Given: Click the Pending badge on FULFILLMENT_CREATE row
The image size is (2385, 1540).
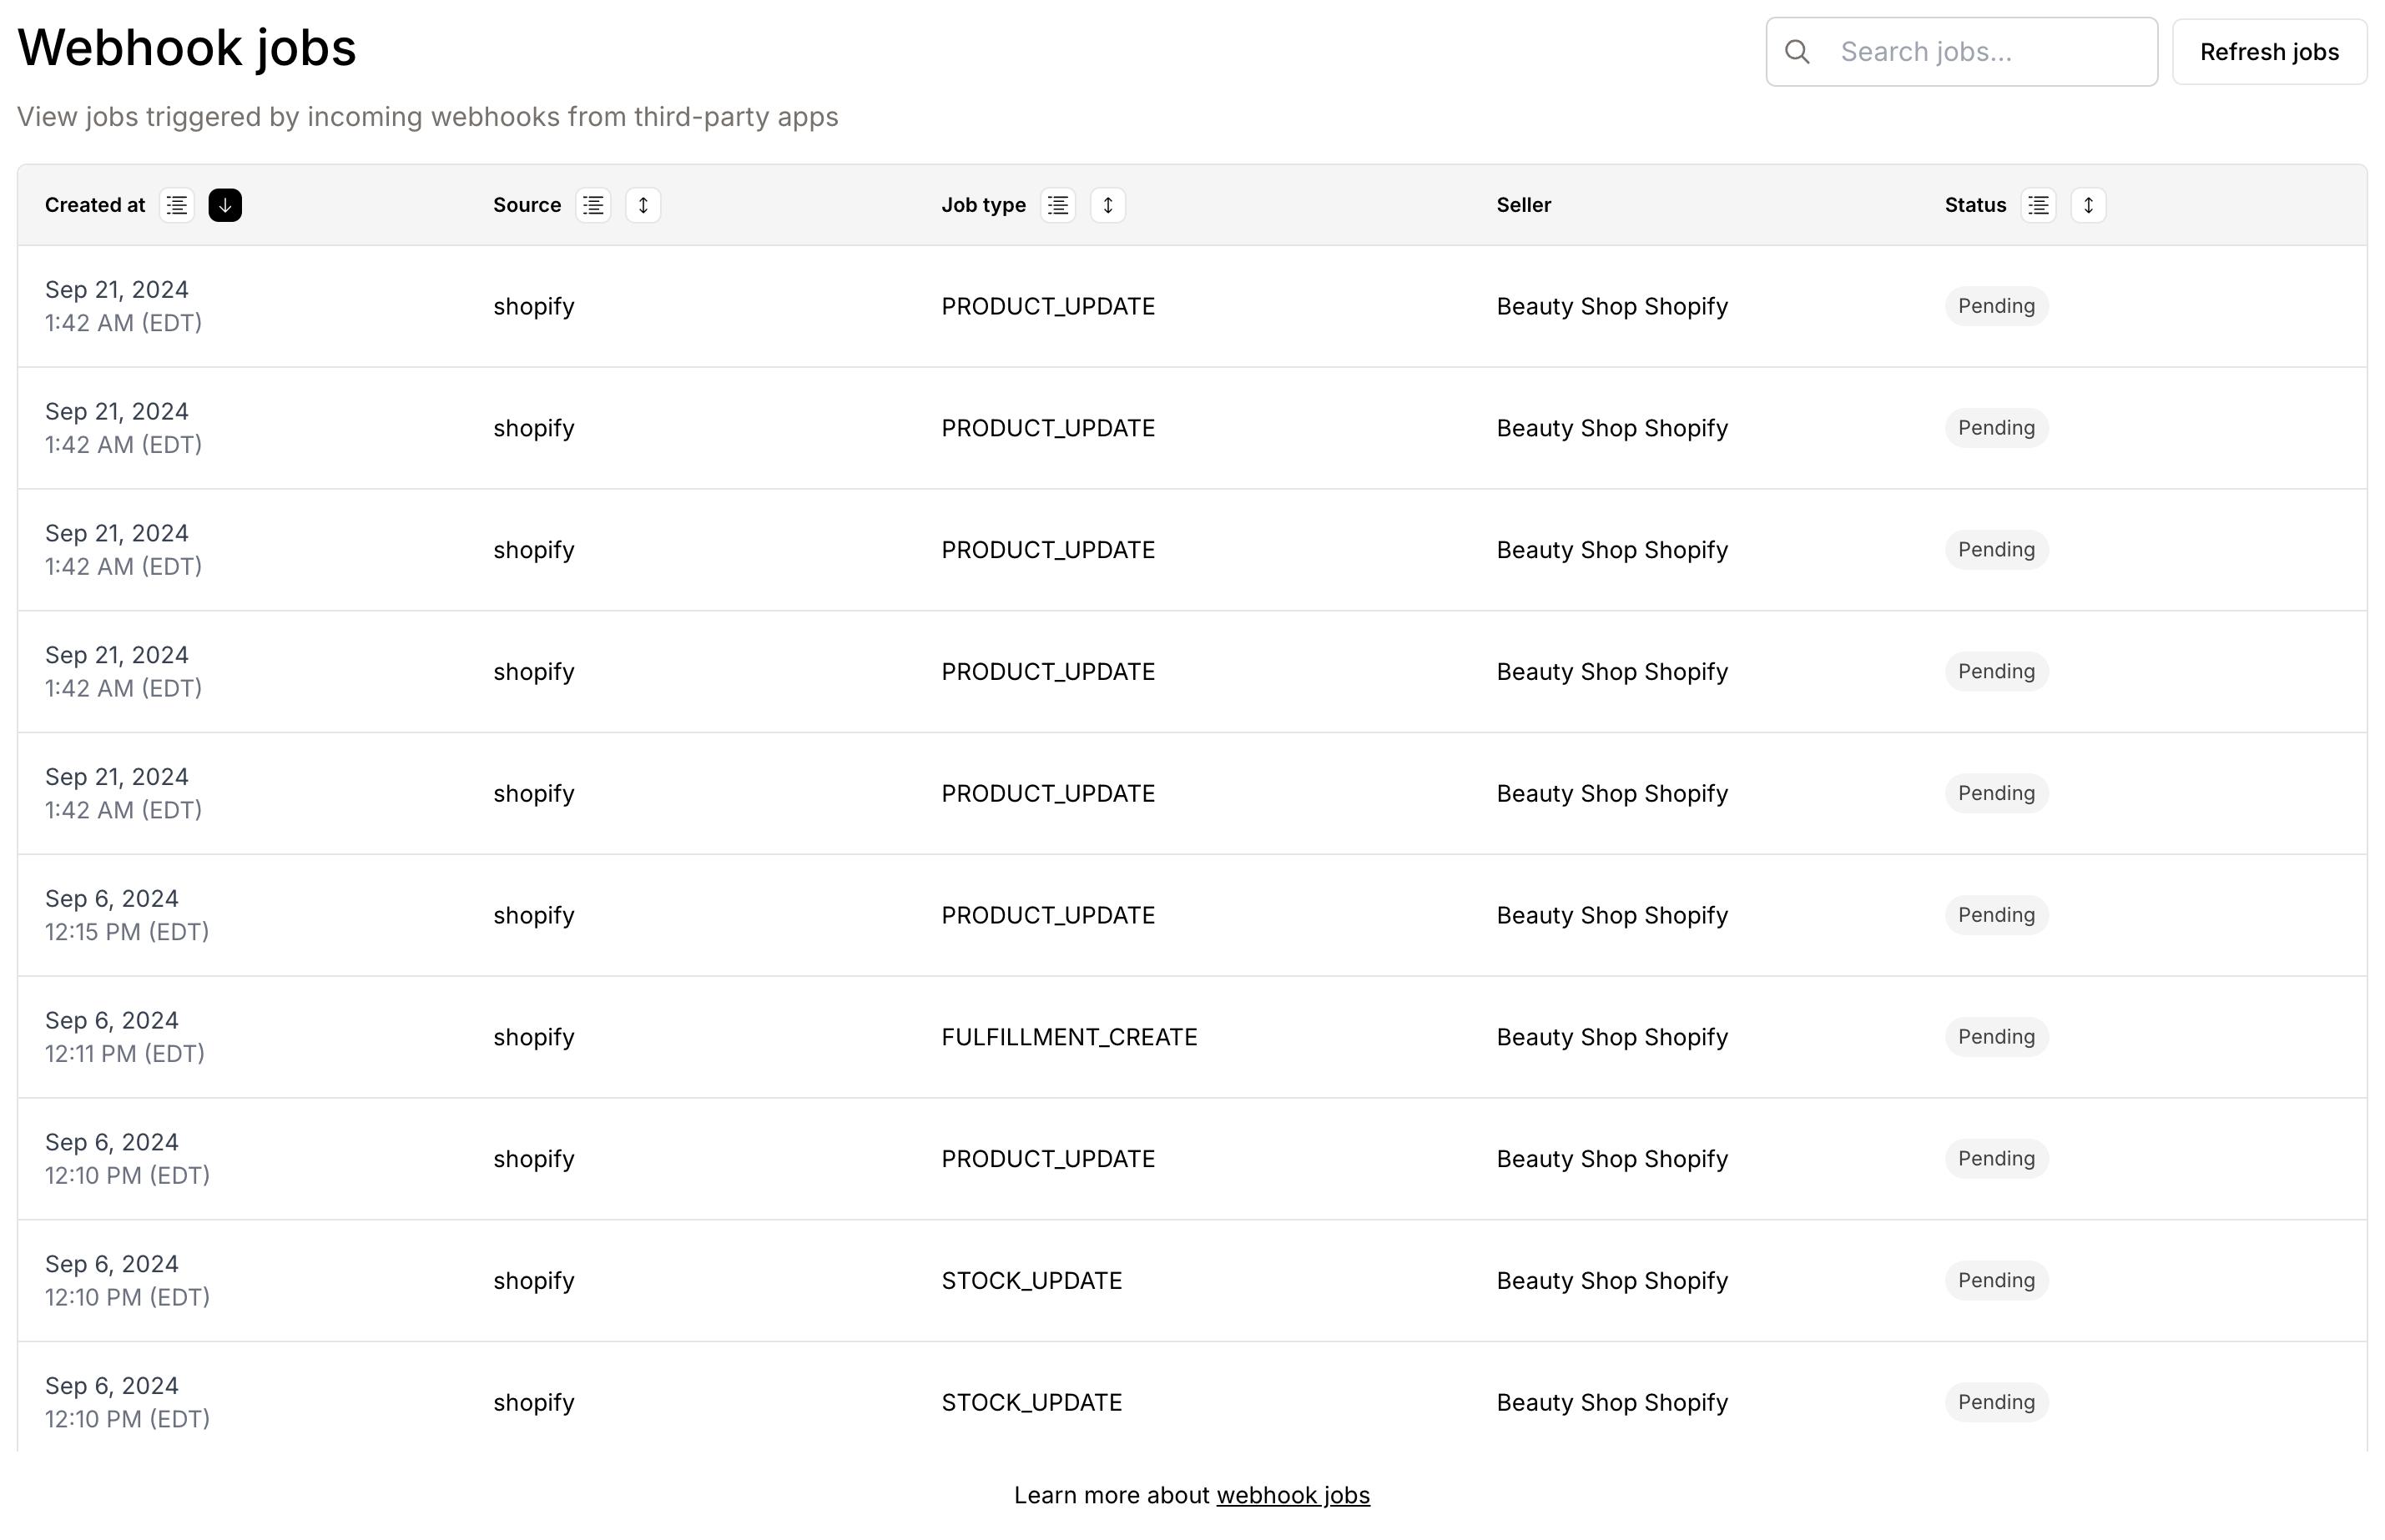Looking at the screenshot, I should pos(1996,1037).
